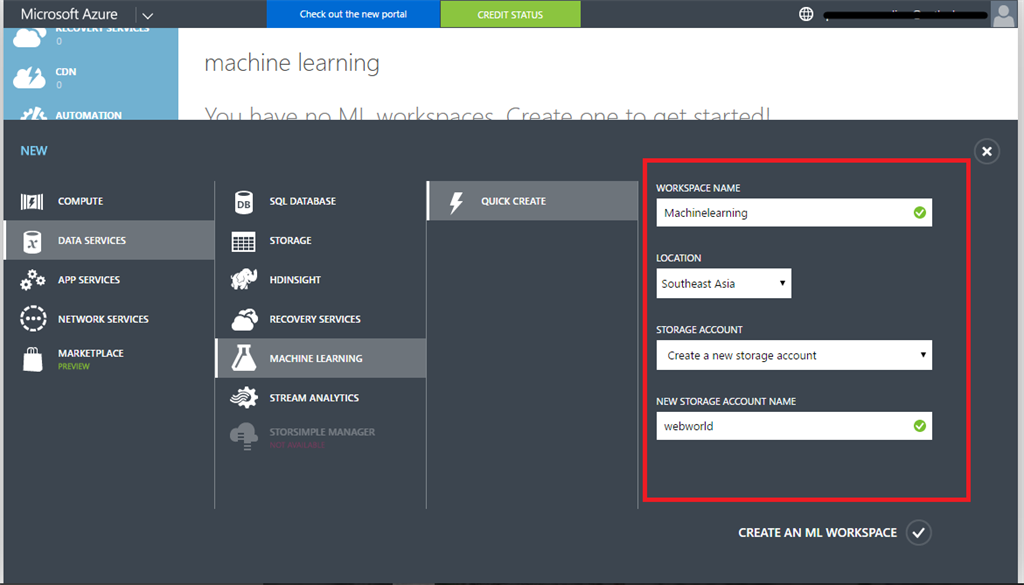Choose SQL Database service
This screenshot has height=585, width=1024.
[321, 201]
